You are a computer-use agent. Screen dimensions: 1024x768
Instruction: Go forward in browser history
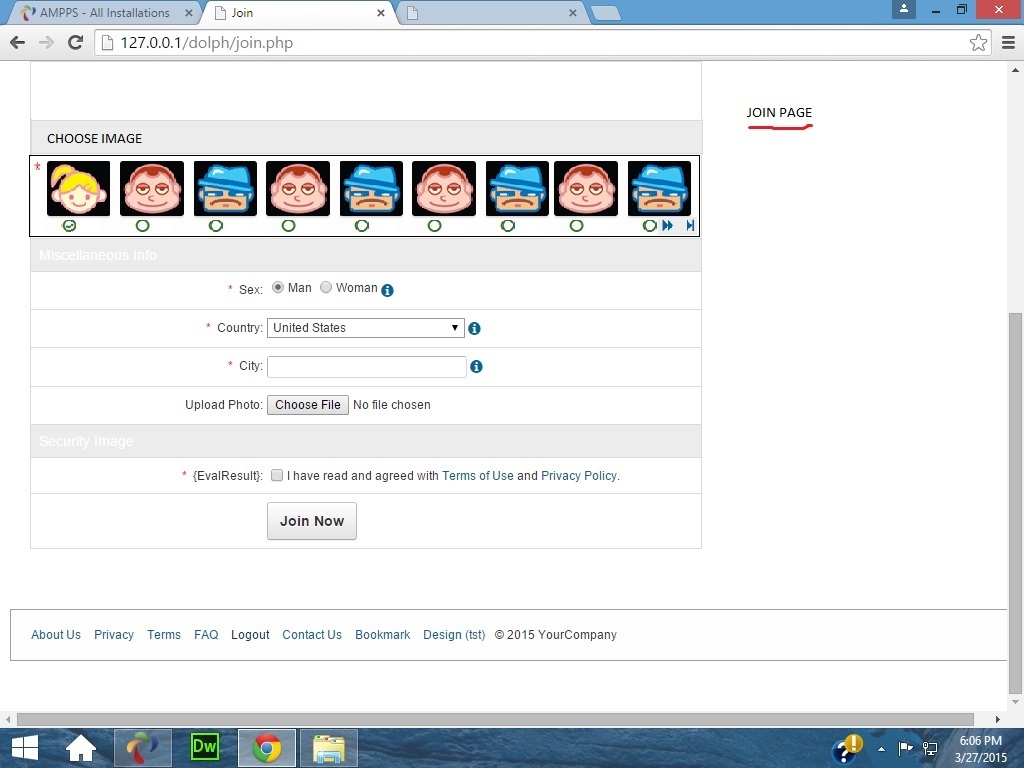(46, 42)
